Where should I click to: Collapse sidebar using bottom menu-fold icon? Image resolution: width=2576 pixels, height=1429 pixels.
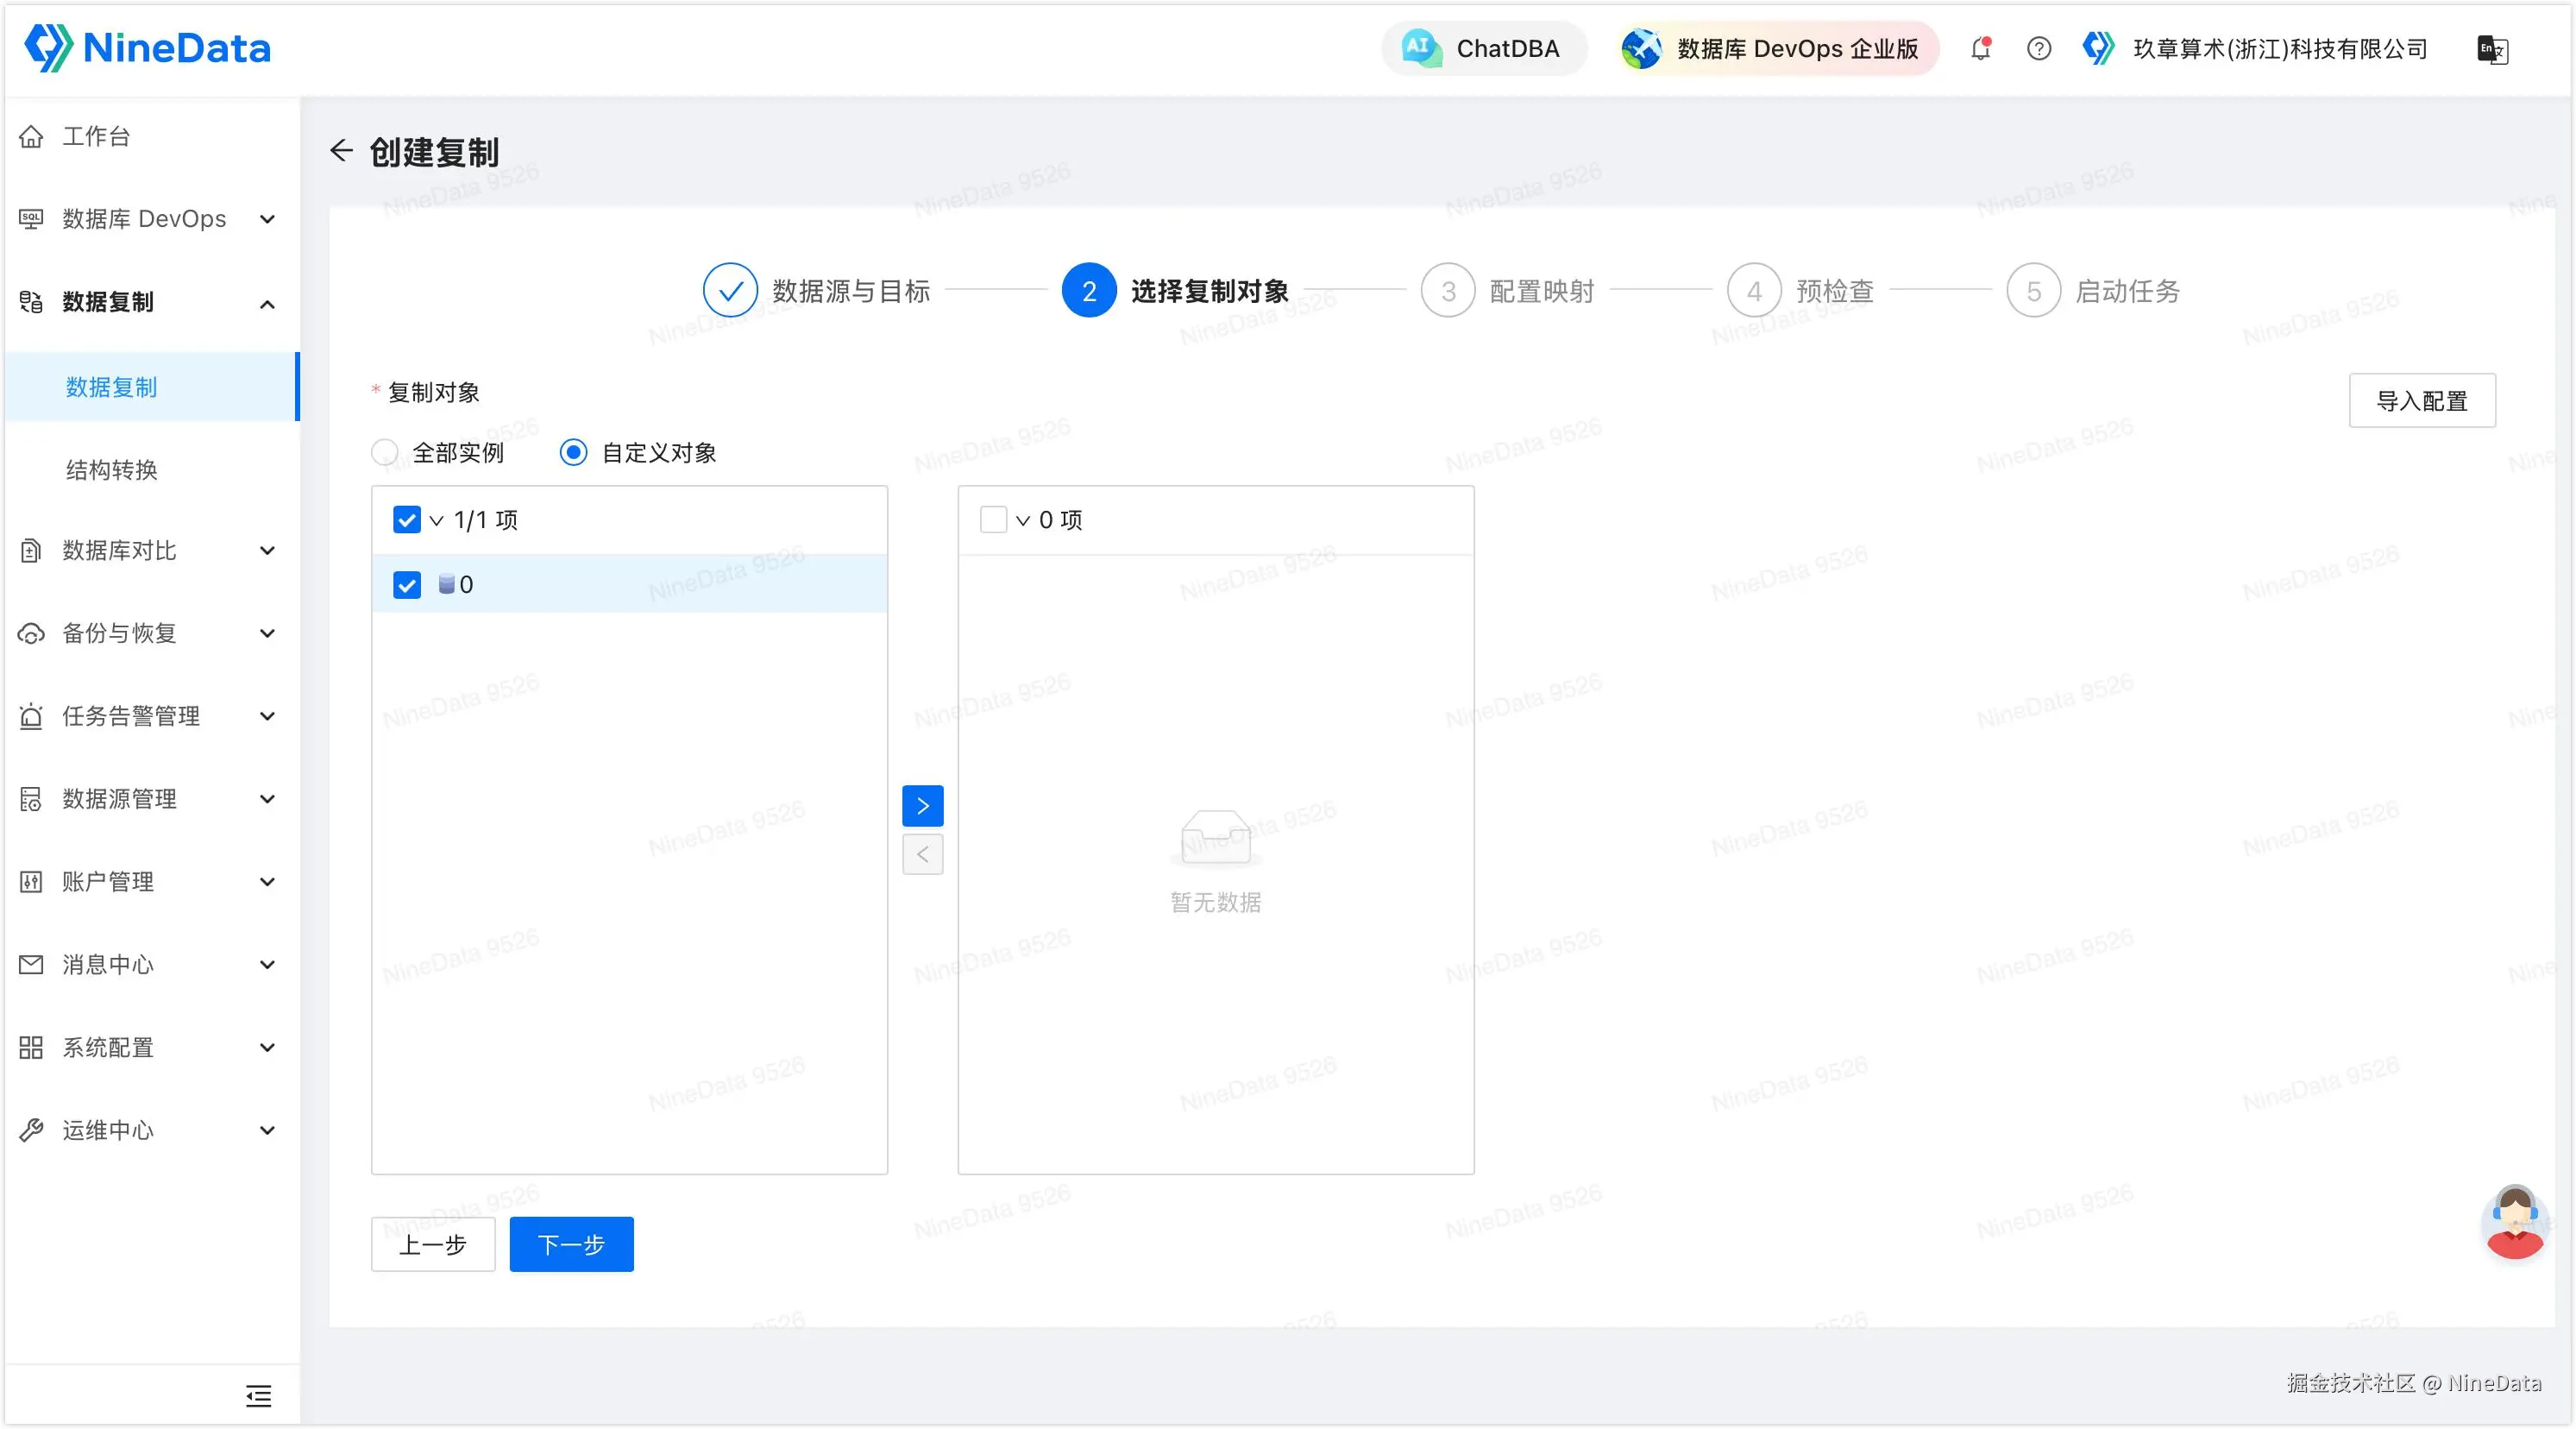258,1395
